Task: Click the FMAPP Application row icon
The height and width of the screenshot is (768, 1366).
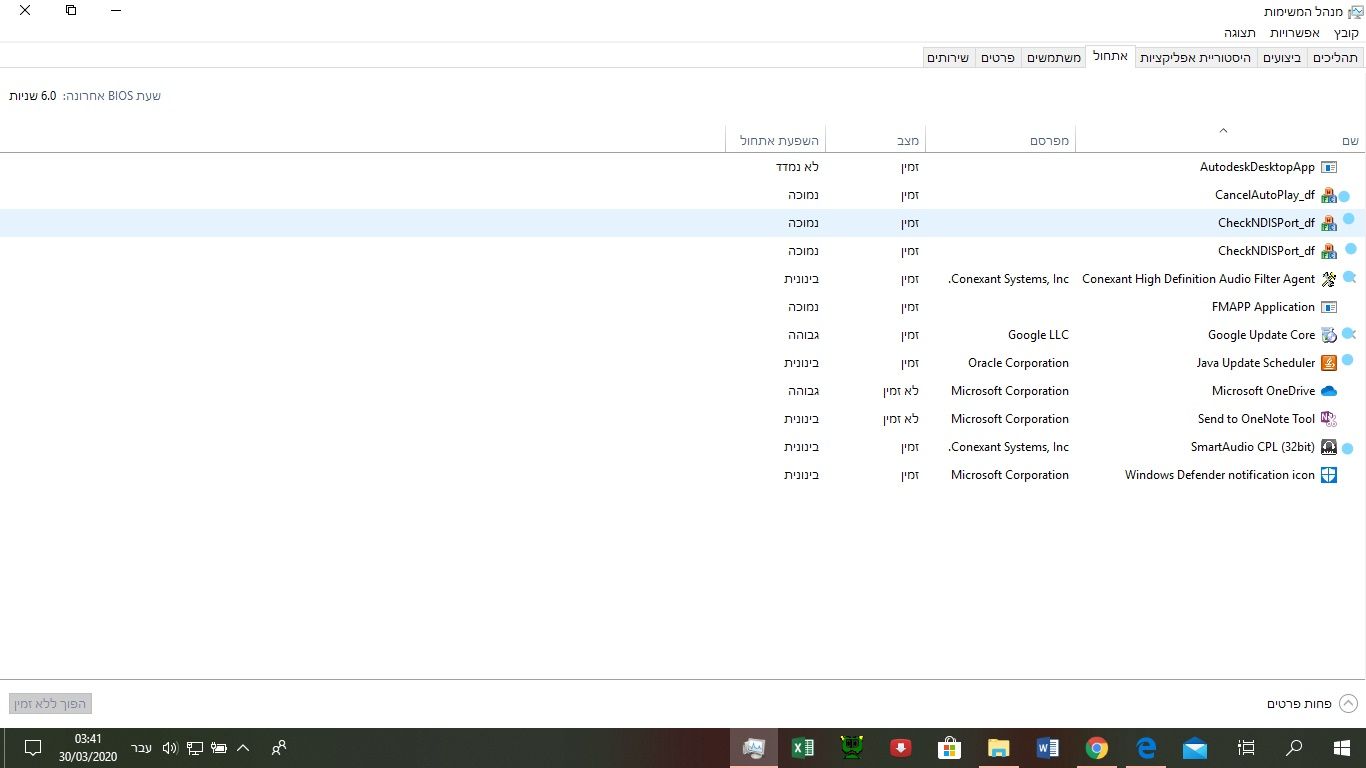Action: (1329, 307)
